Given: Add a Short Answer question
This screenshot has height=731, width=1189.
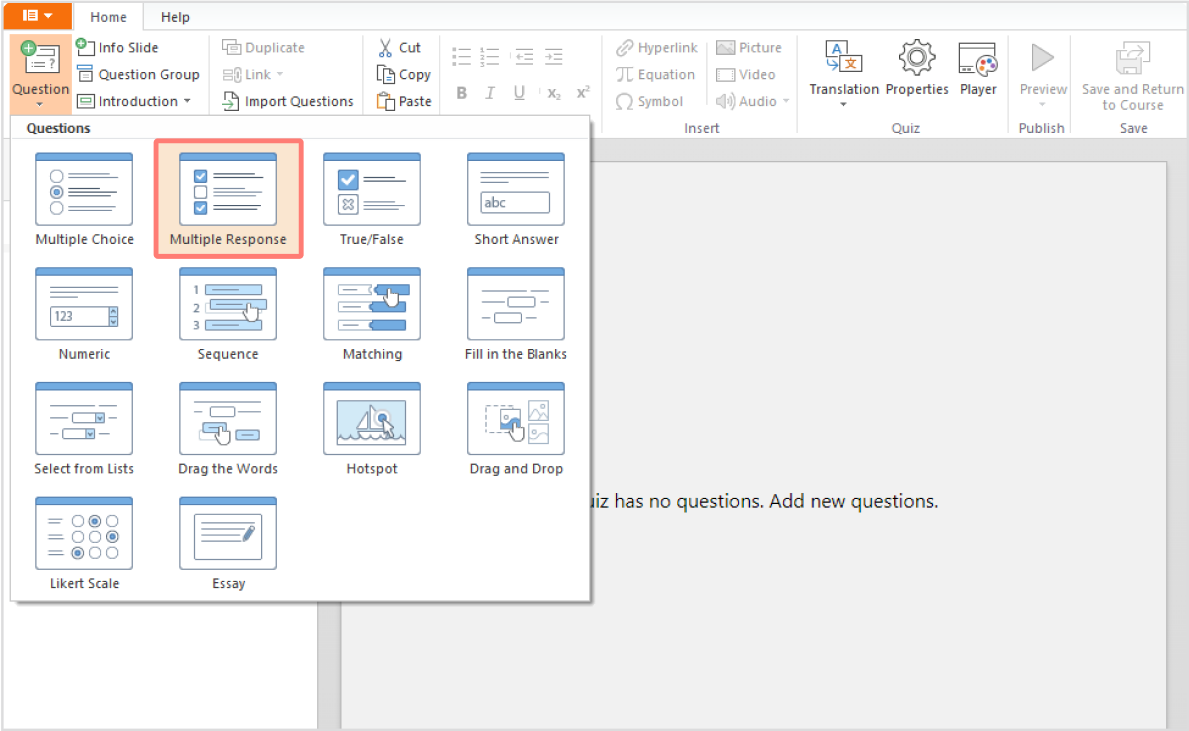Looking at the screenshot, I should (x=516, y=199).
